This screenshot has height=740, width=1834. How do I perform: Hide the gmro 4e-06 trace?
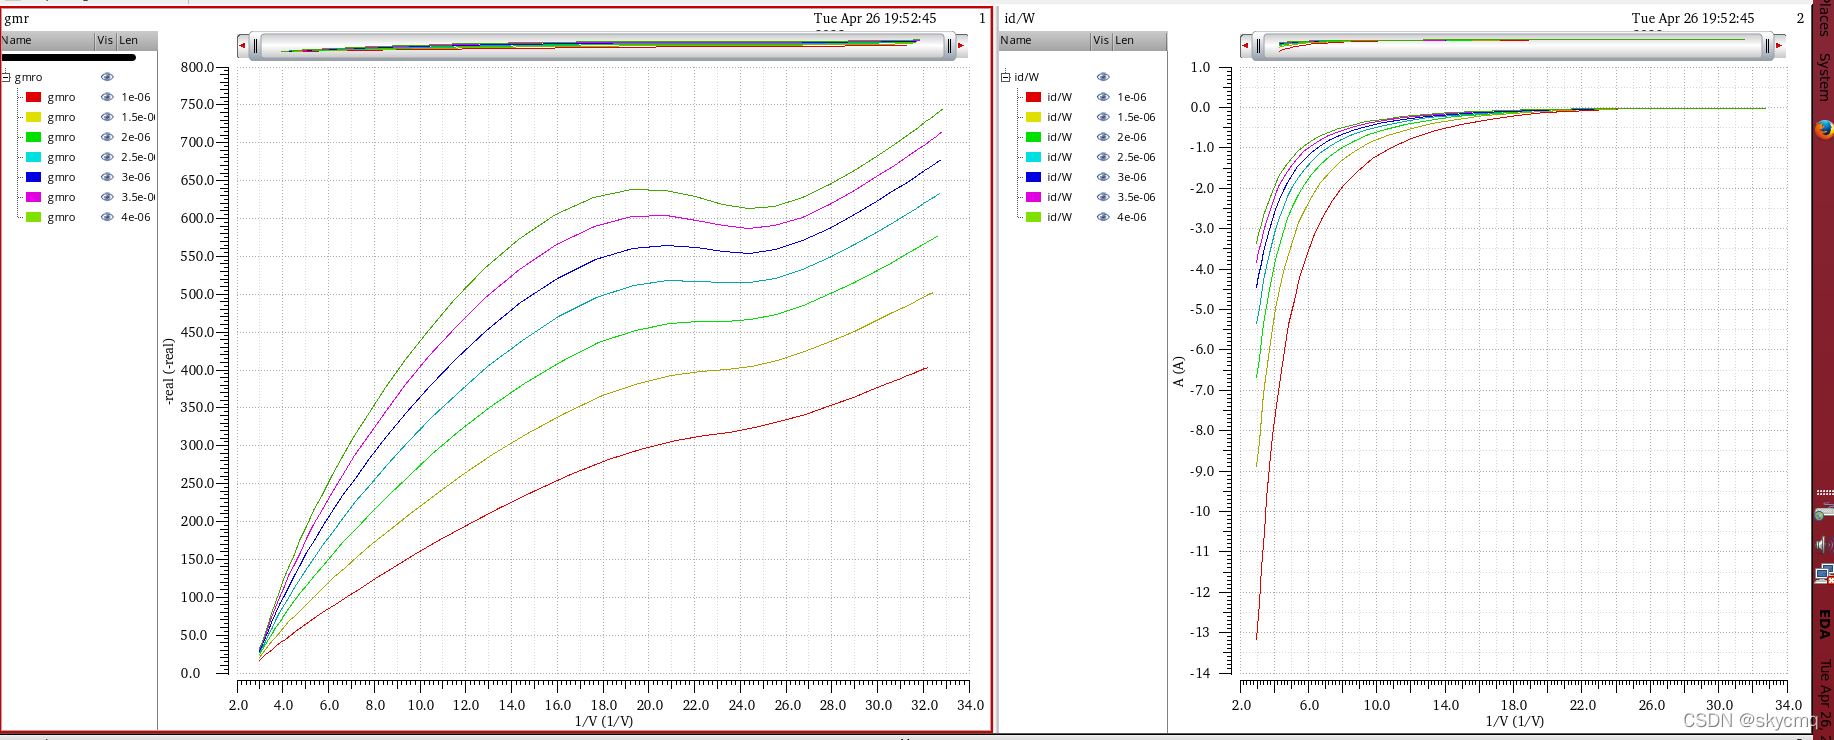[107, 217]
